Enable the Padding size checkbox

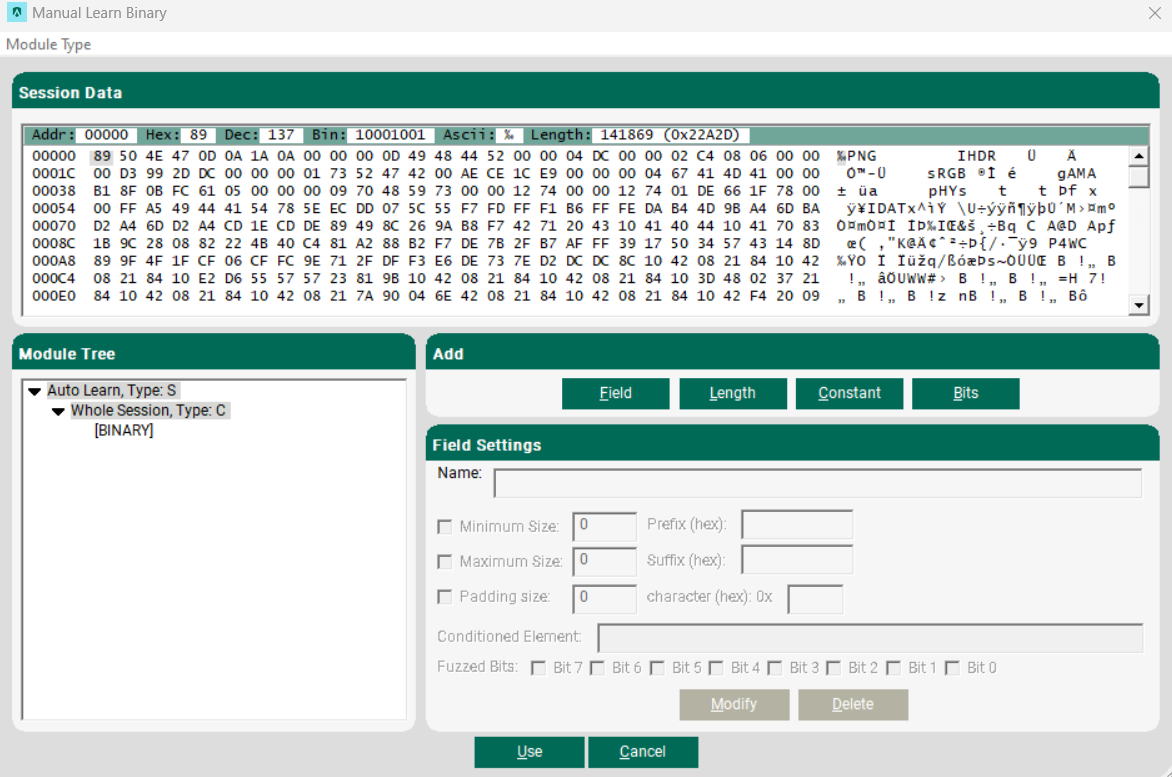tap(445, 596)
